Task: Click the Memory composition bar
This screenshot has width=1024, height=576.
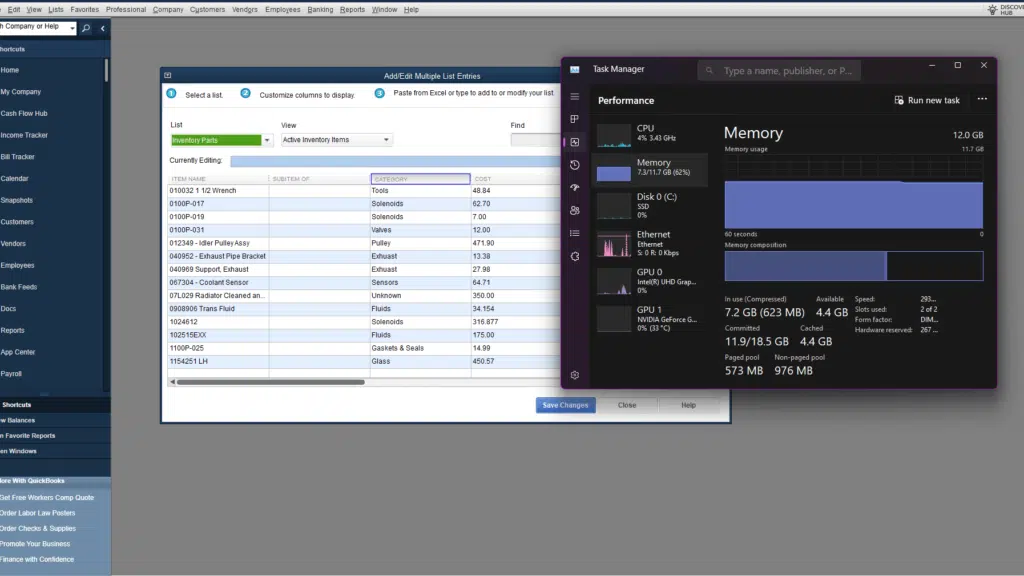Action: coord(854,266)
